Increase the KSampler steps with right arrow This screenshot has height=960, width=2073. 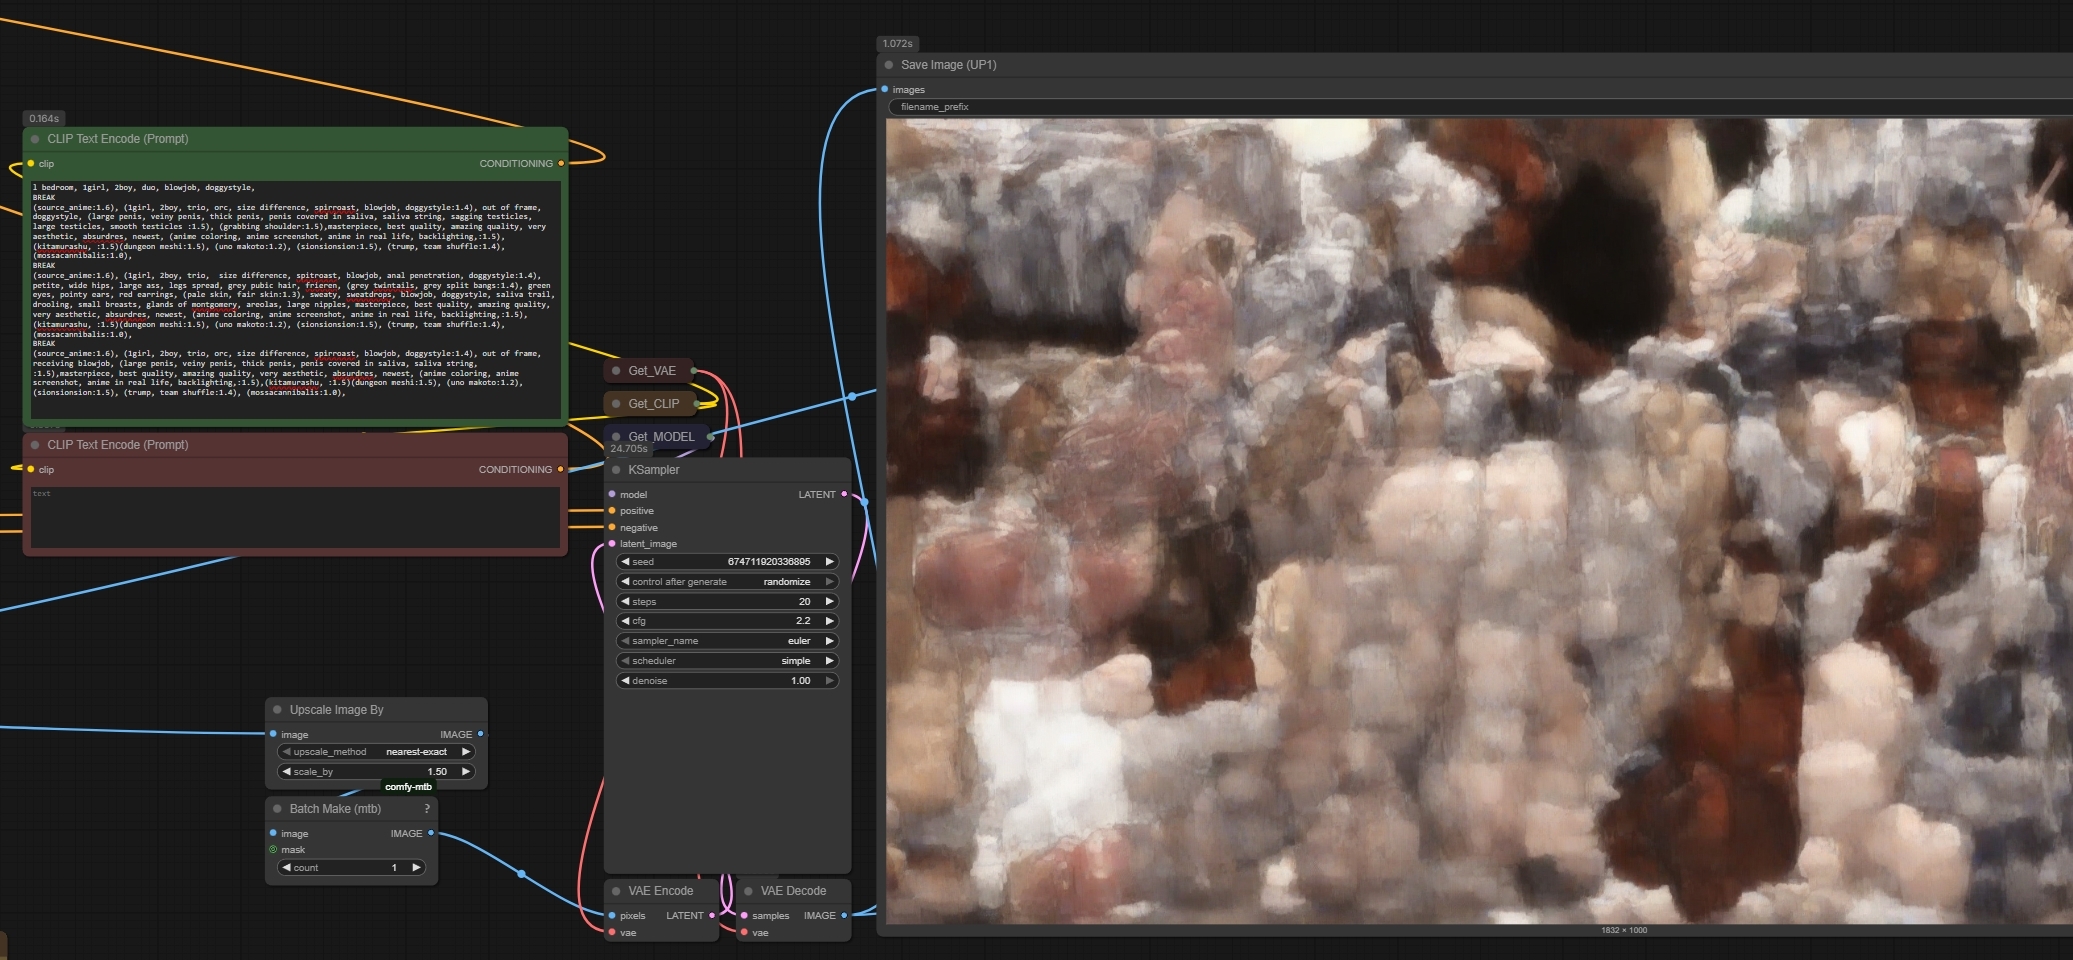pyautogui.click(x=829, y=602)
